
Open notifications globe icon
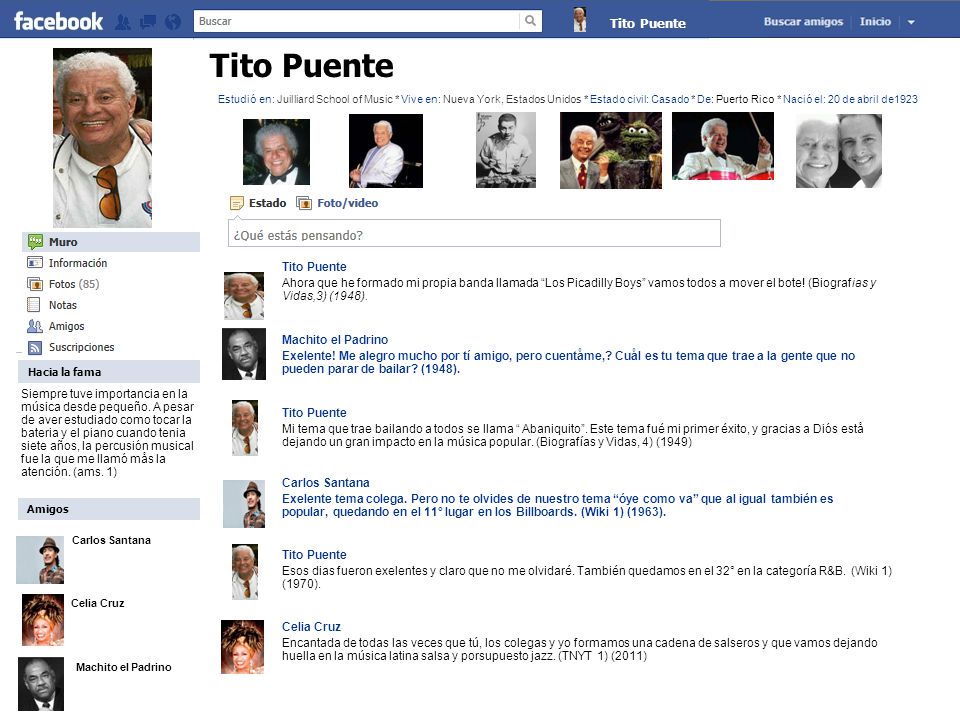click(x=173, y=23)
